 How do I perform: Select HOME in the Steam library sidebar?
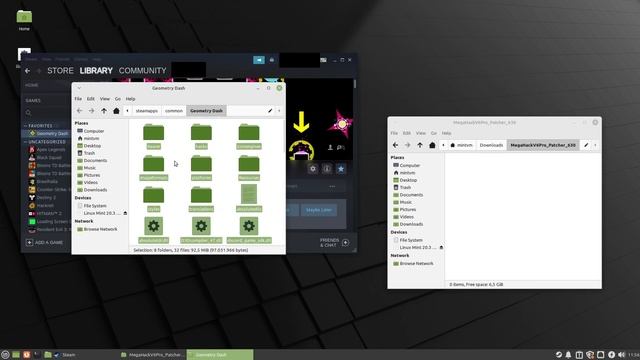pos(32,85)
